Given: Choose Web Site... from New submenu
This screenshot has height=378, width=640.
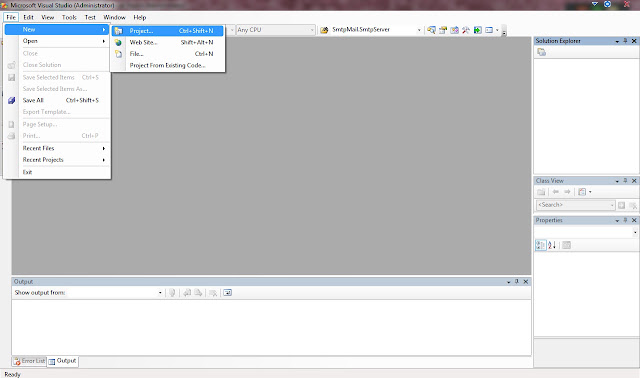Looking at the screenshot, I should click(167, 42).
